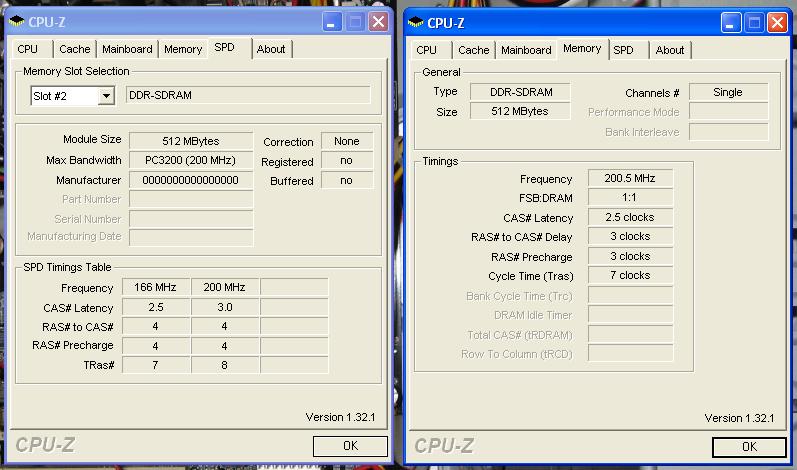Click Cycle Time (Tras) 7 clocks value

pos(630,275)
